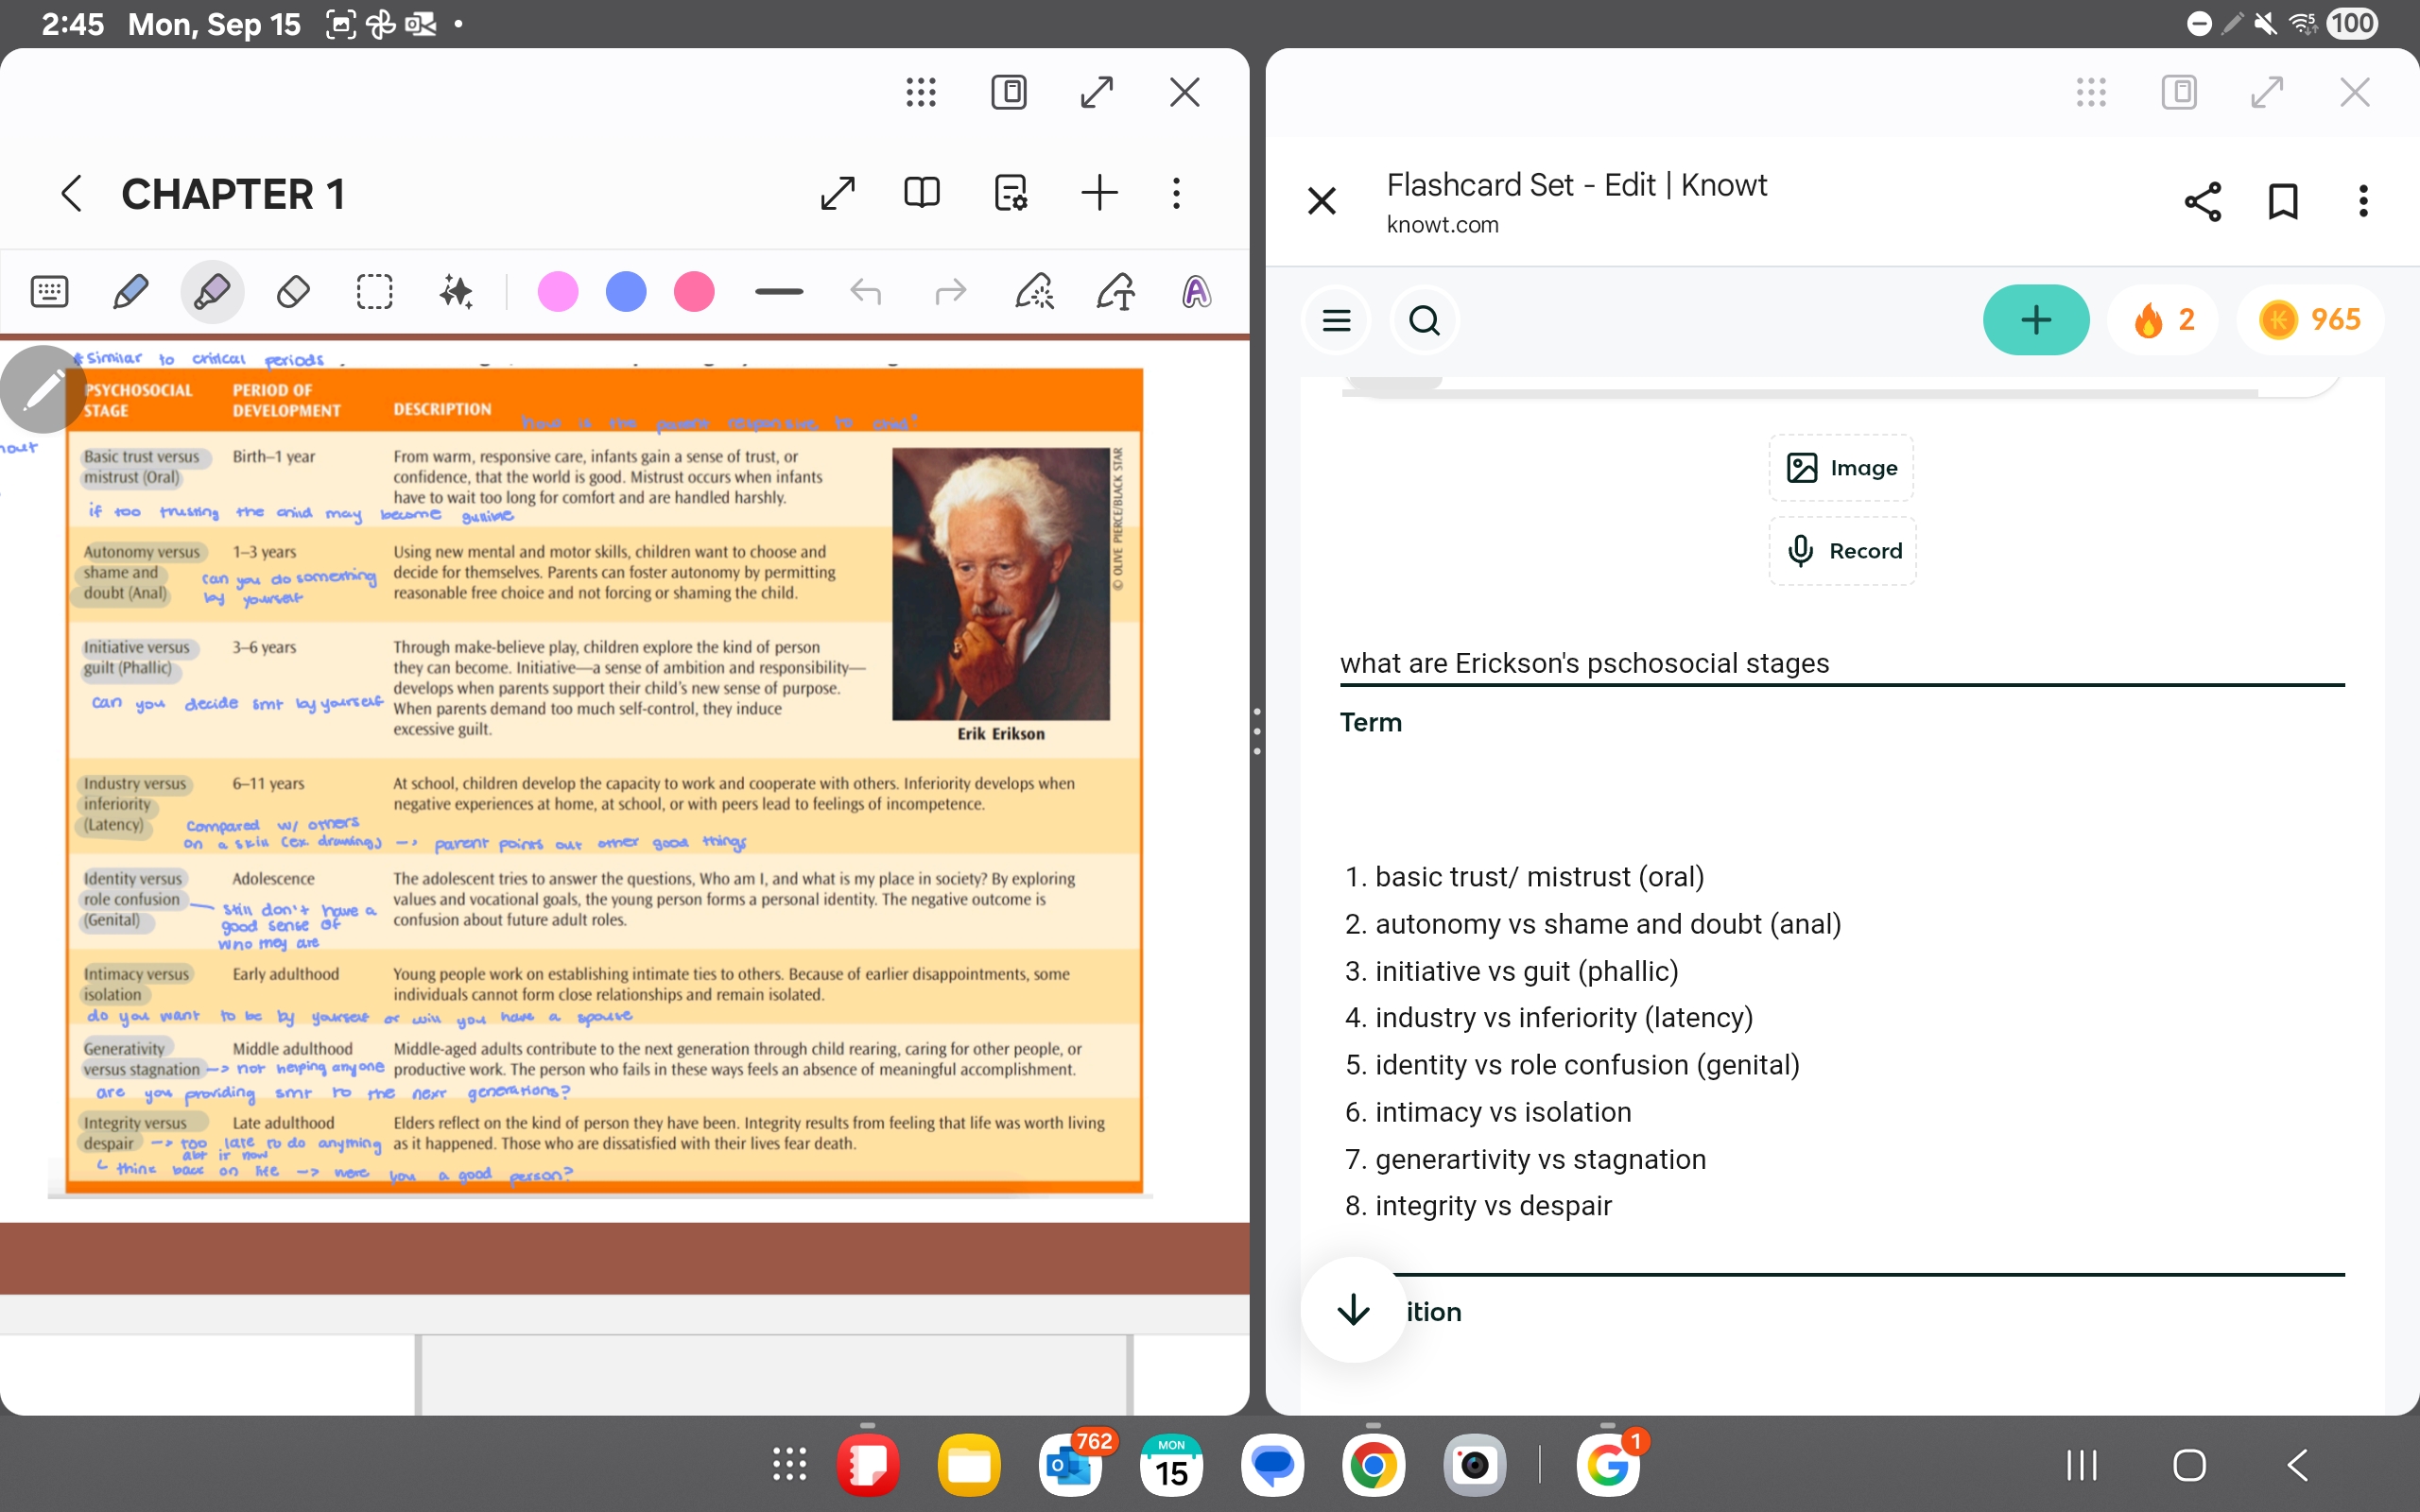Open the coins balance showing 965
Image resolution: width=2420 pixels, height=1512 pixels.
pos(2310,320)
